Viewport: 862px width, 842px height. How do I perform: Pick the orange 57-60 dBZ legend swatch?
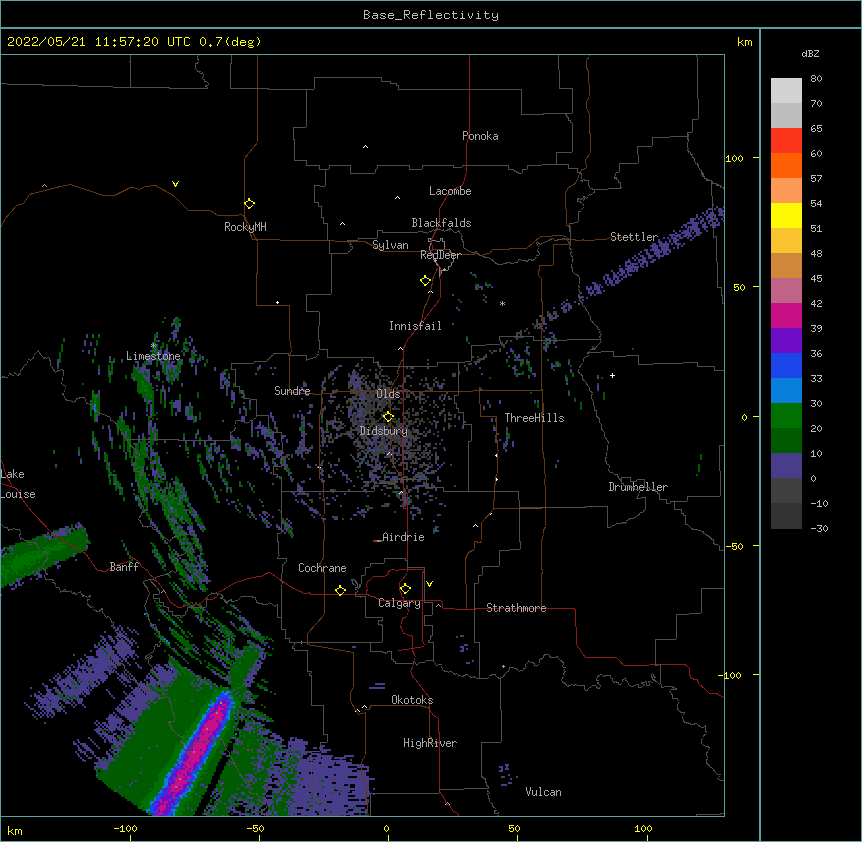(786, 165)
